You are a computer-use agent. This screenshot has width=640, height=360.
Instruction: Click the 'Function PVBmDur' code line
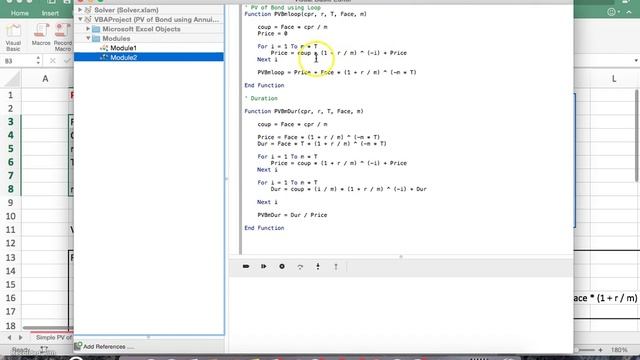click(304, 111)
